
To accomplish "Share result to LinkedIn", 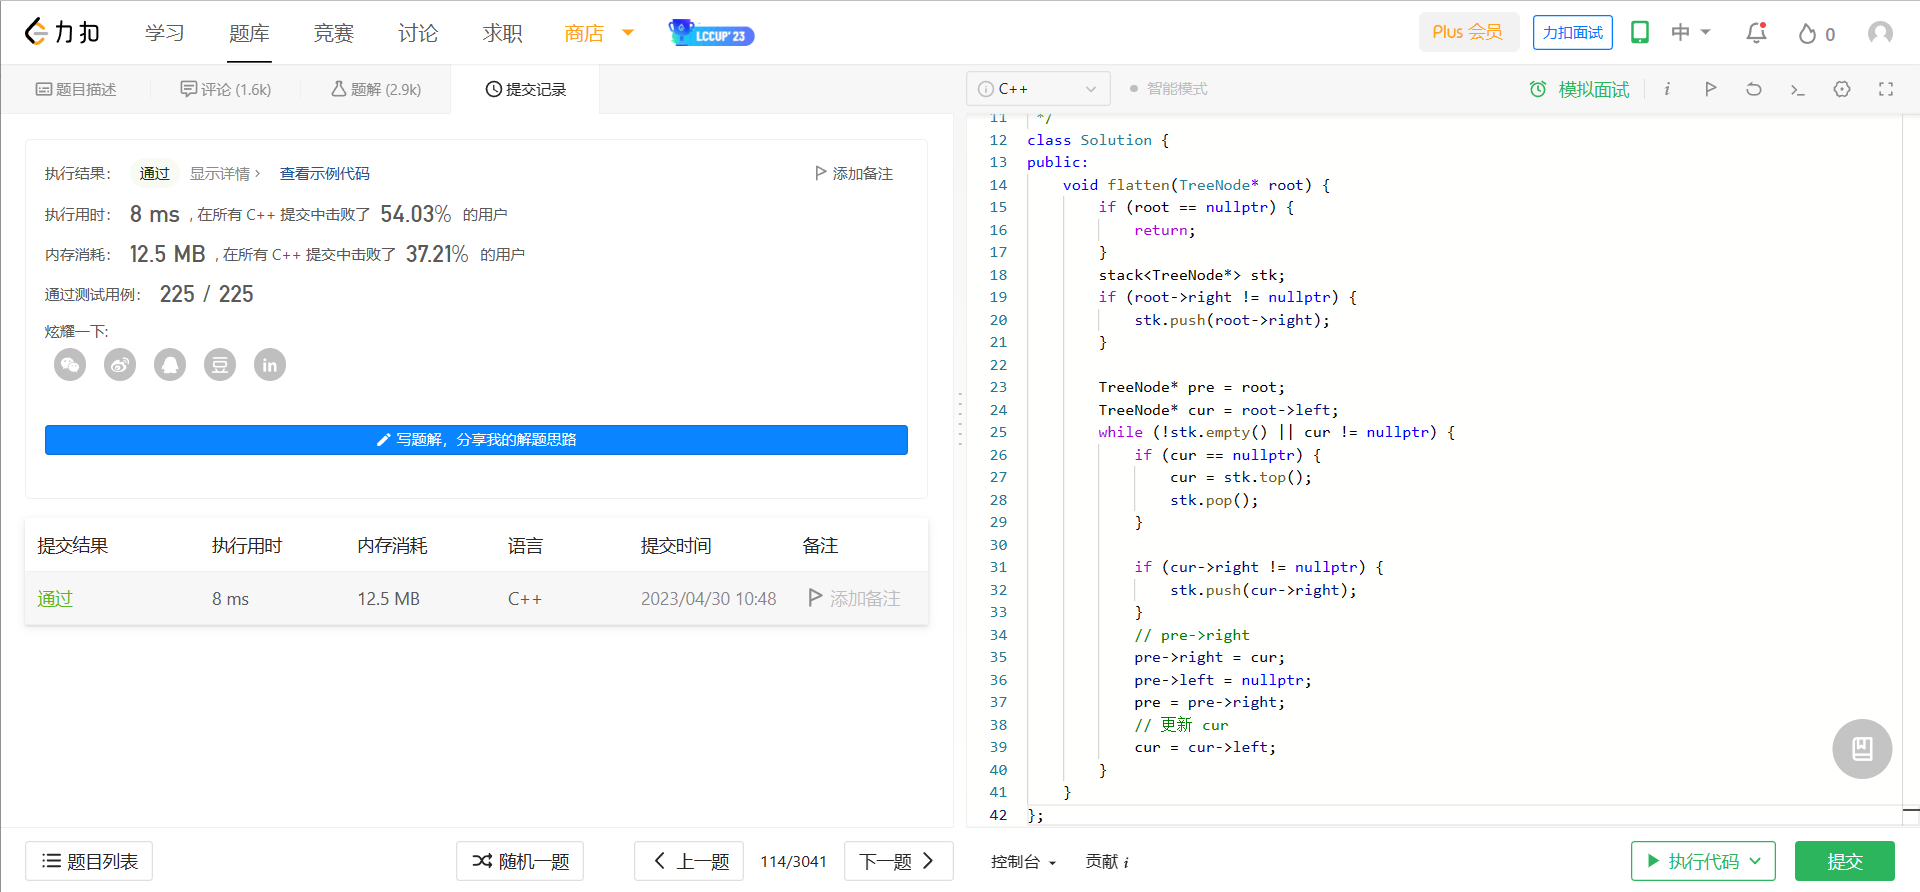I will (270, 365).
